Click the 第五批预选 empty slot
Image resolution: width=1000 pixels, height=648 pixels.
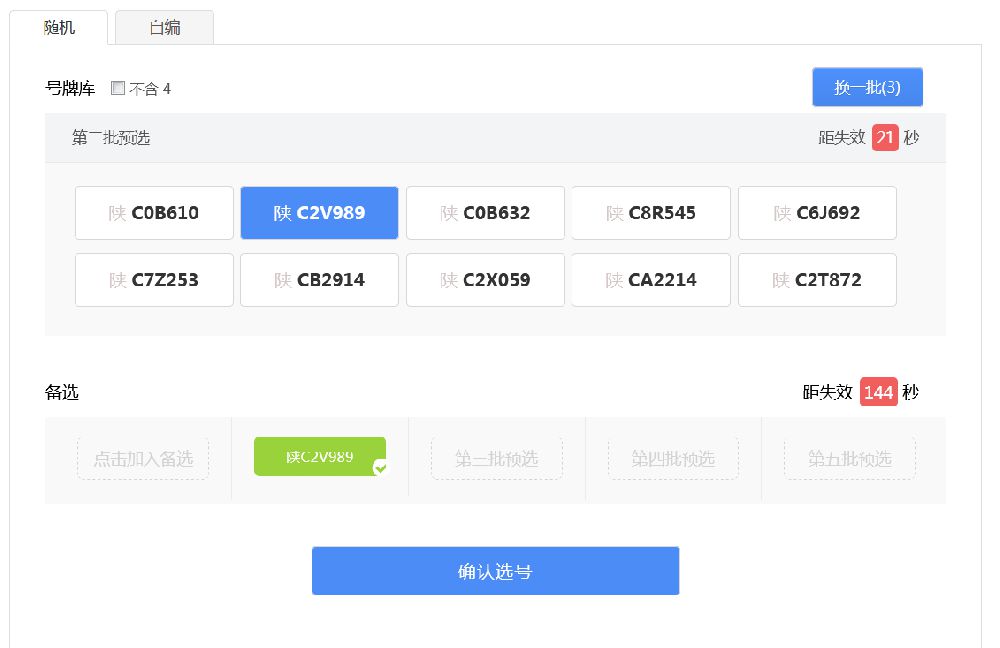tap(849, 459)
